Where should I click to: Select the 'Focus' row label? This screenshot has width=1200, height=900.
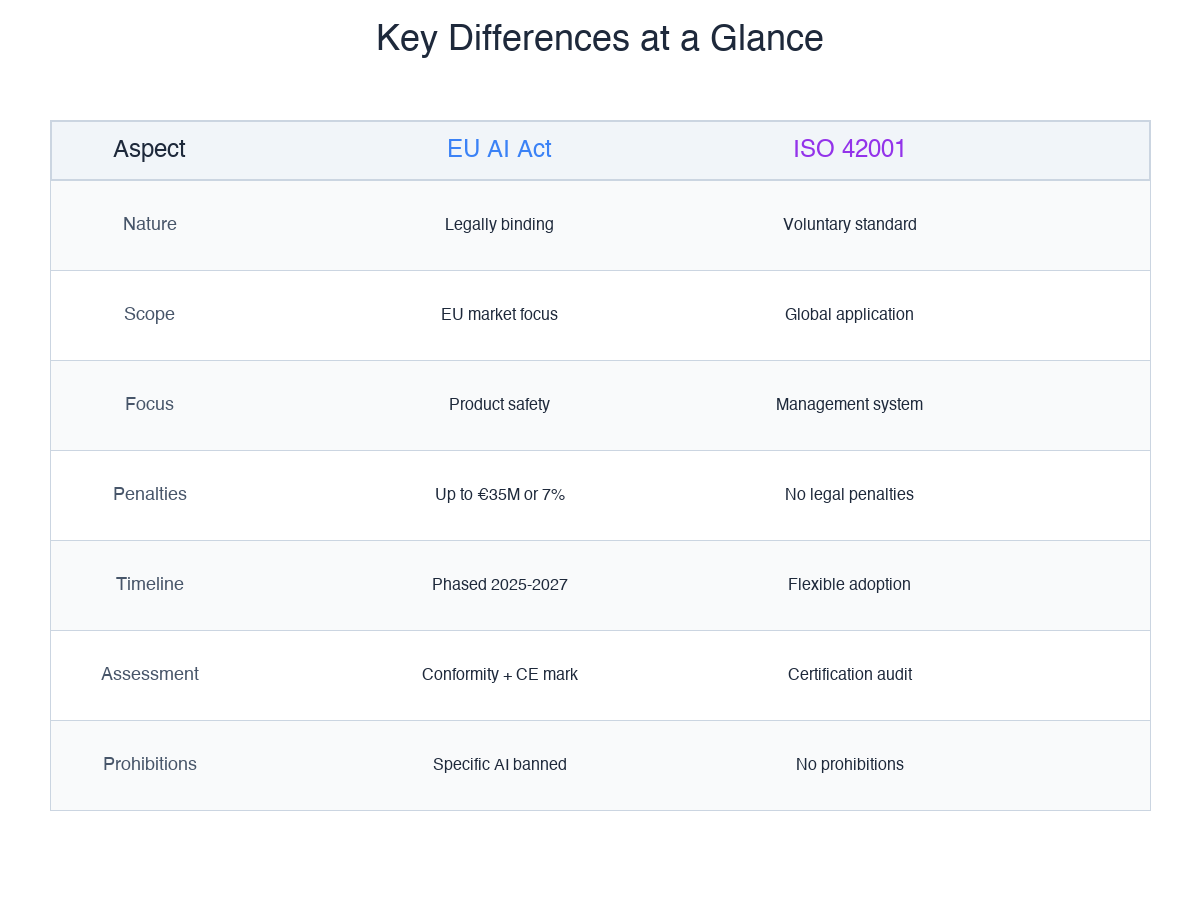point(149,404)
